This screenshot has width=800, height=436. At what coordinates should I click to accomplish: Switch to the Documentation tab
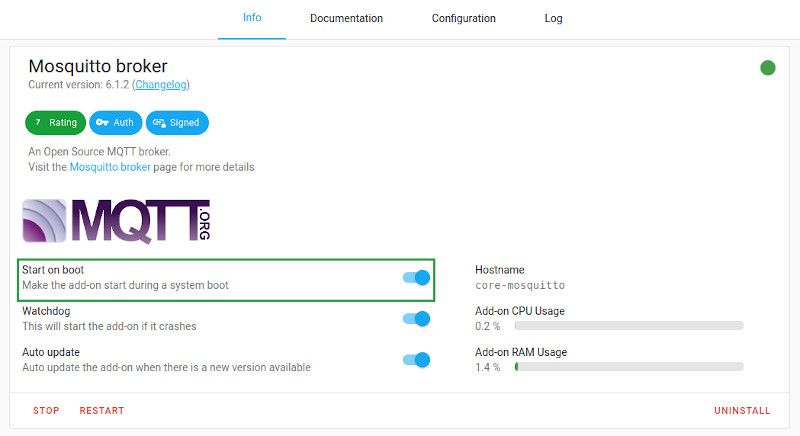(346, 18)
